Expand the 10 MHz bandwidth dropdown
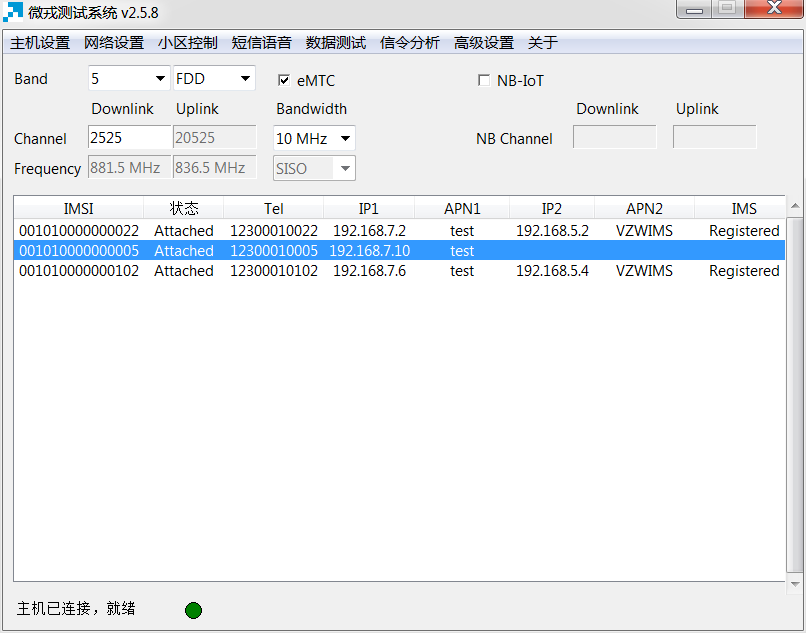 click(x=314, y=138)
